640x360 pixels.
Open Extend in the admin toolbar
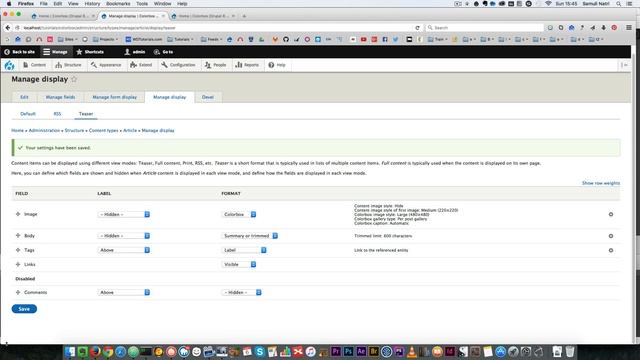[x=141, y=65]
